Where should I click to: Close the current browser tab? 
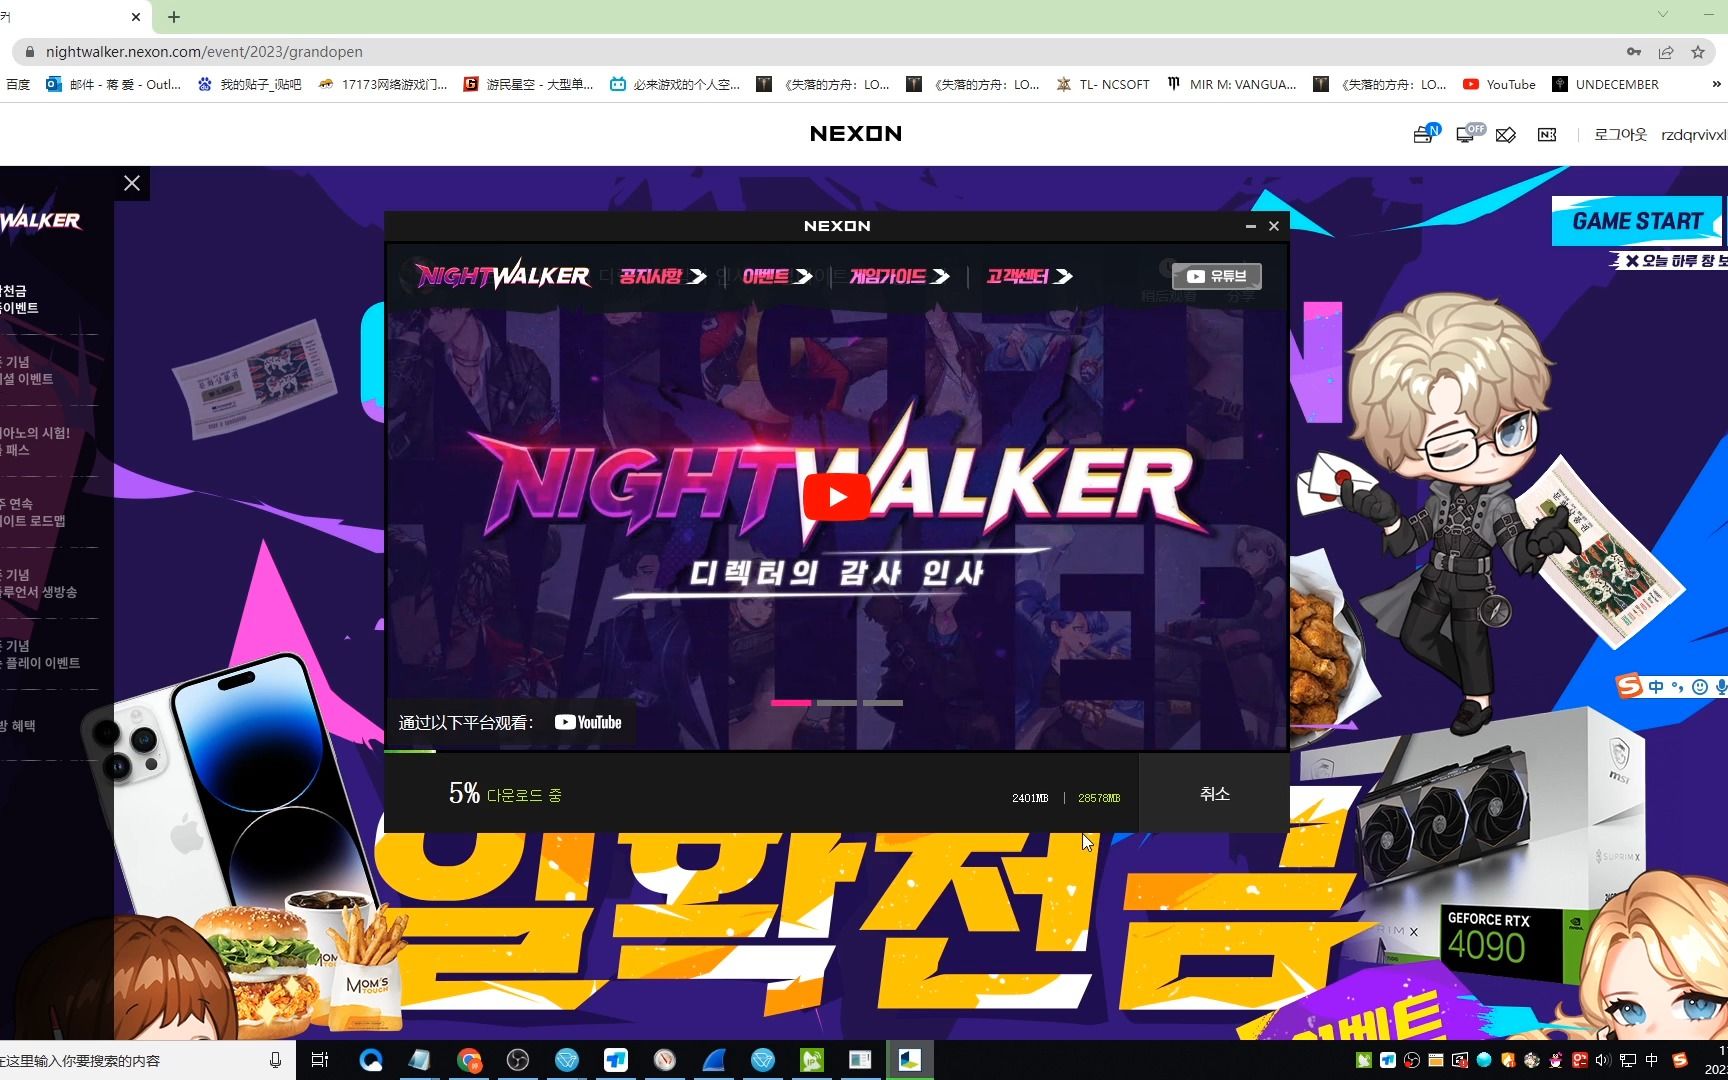pyautogui.click(x=136, y=17)
